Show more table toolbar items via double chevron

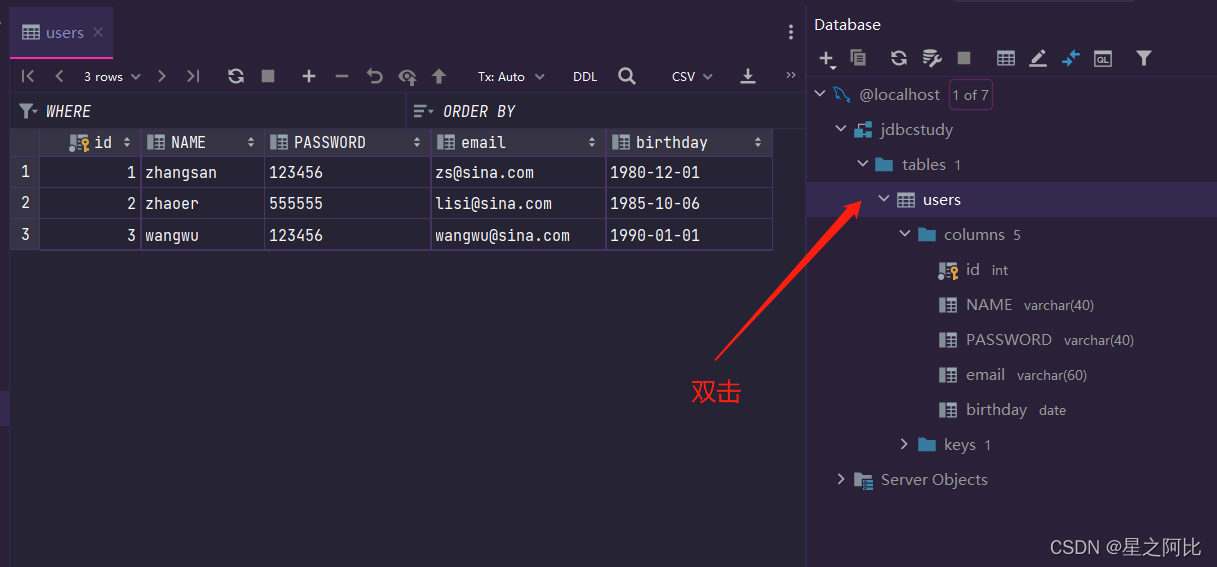click(791, 75)
